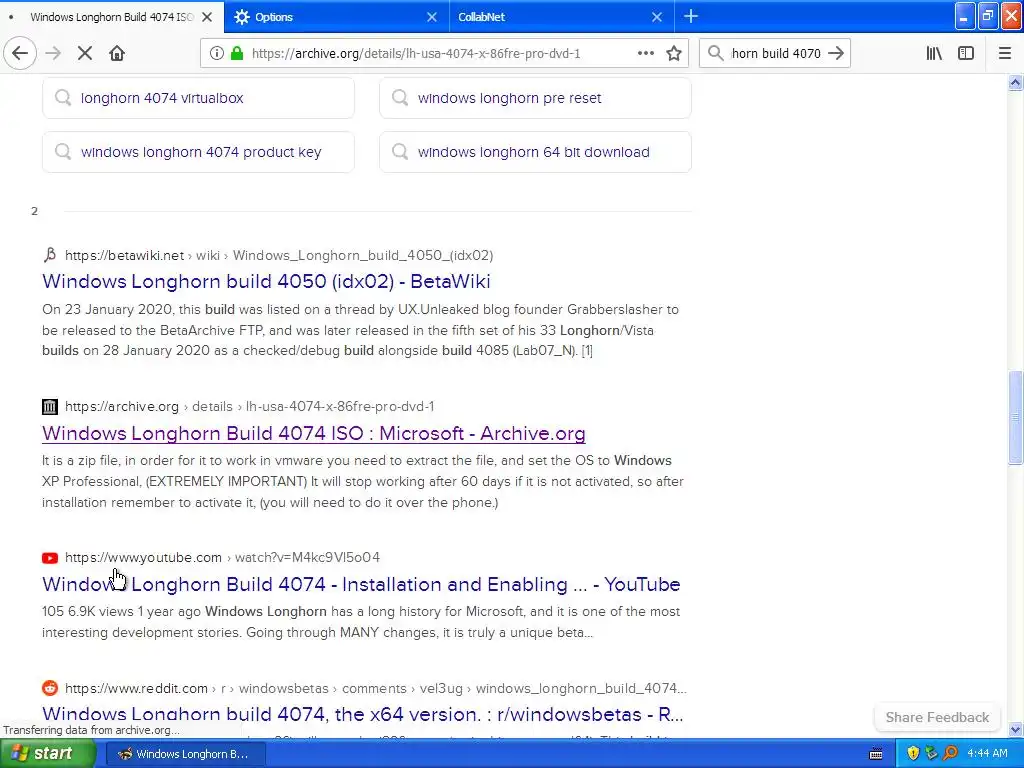Open 'Windows Longhorn Build 4074 ISO' Archive.org result

tap(313, 434)
